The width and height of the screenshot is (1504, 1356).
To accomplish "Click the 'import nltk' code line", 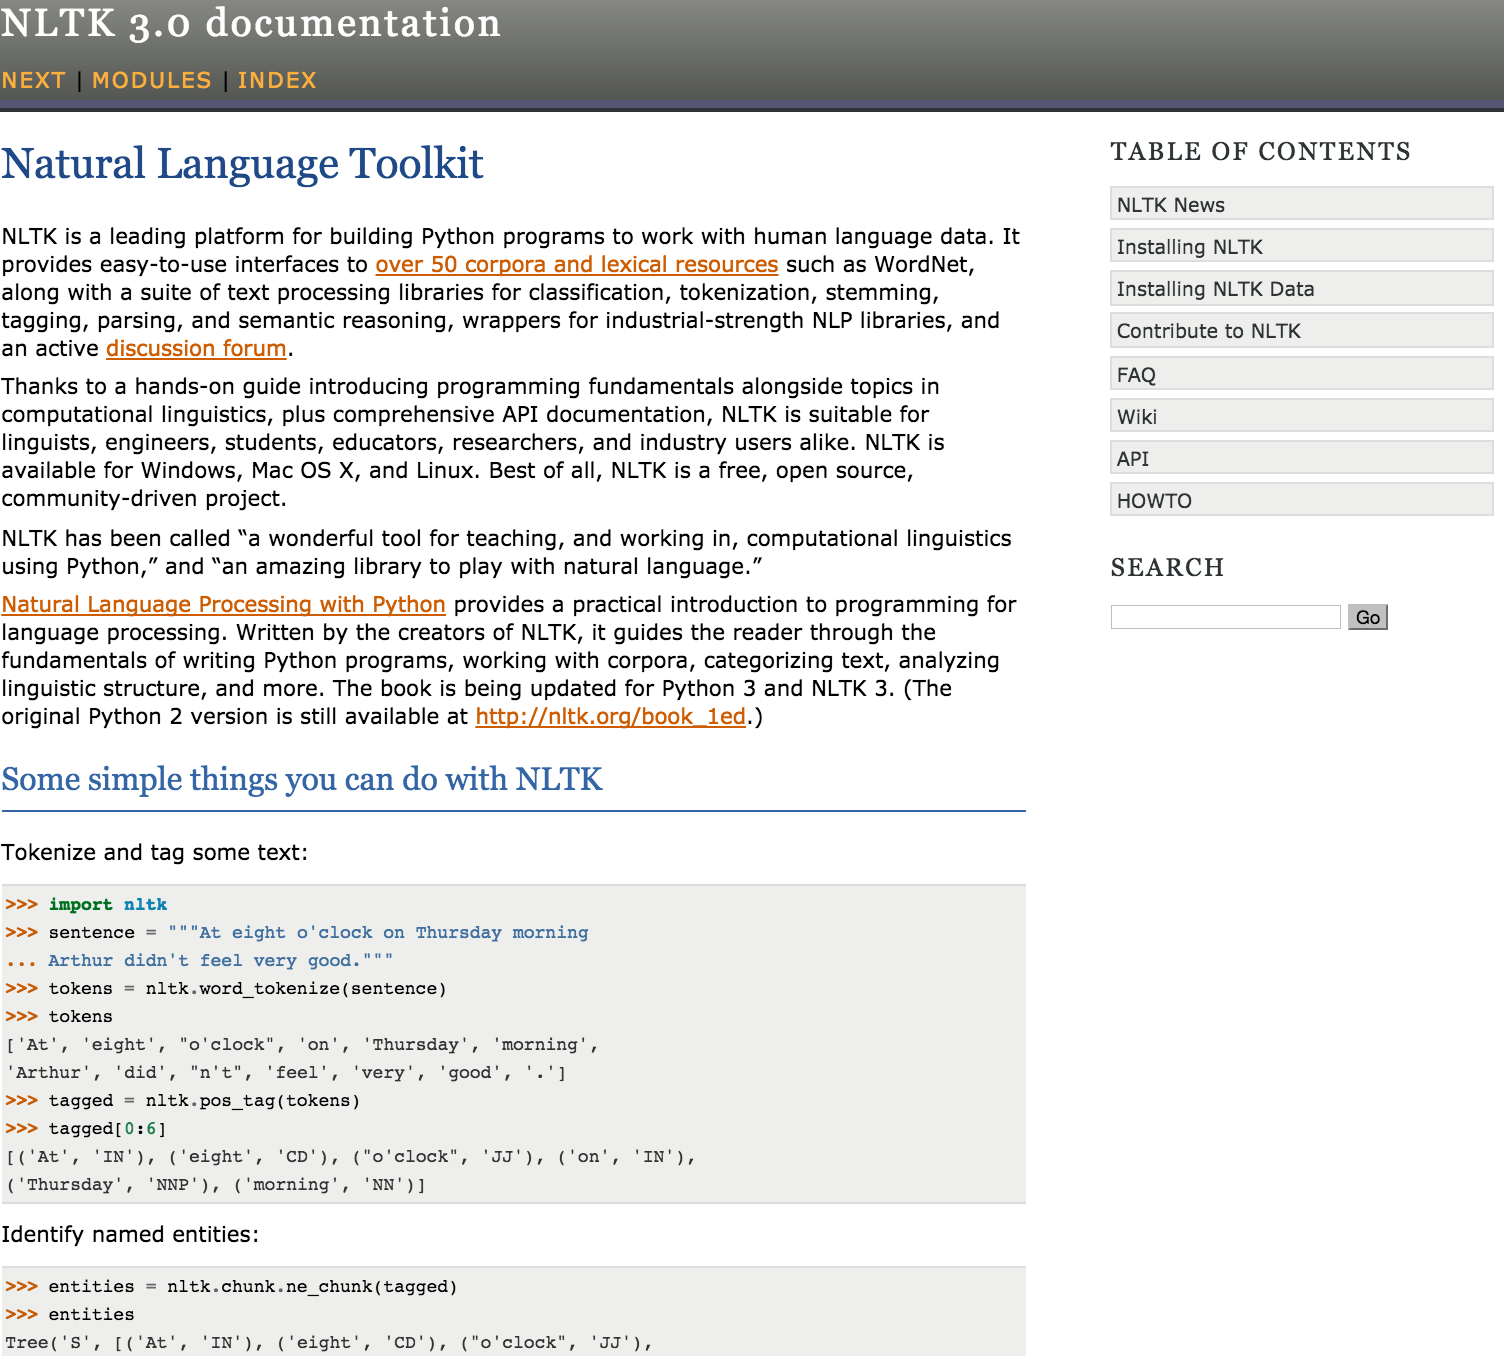I will (108, 904).
